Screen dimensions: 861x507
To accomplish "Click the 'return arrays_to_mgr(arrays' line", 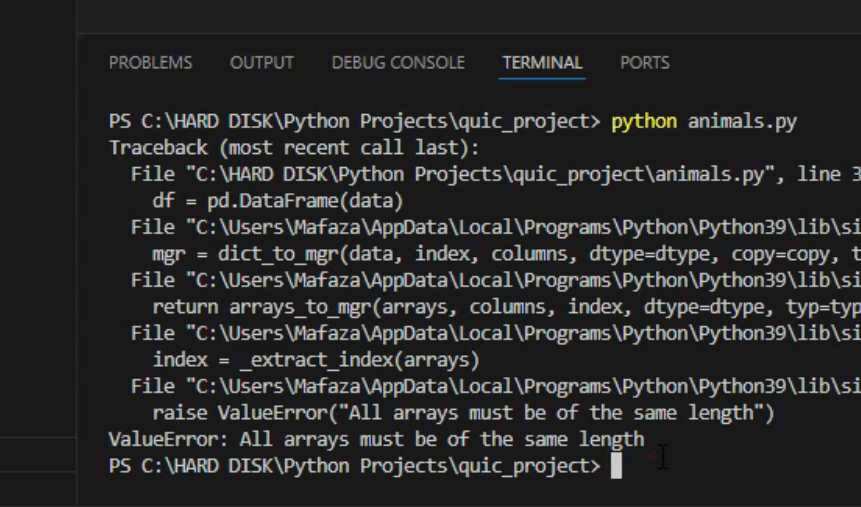I will pos(506,307).
